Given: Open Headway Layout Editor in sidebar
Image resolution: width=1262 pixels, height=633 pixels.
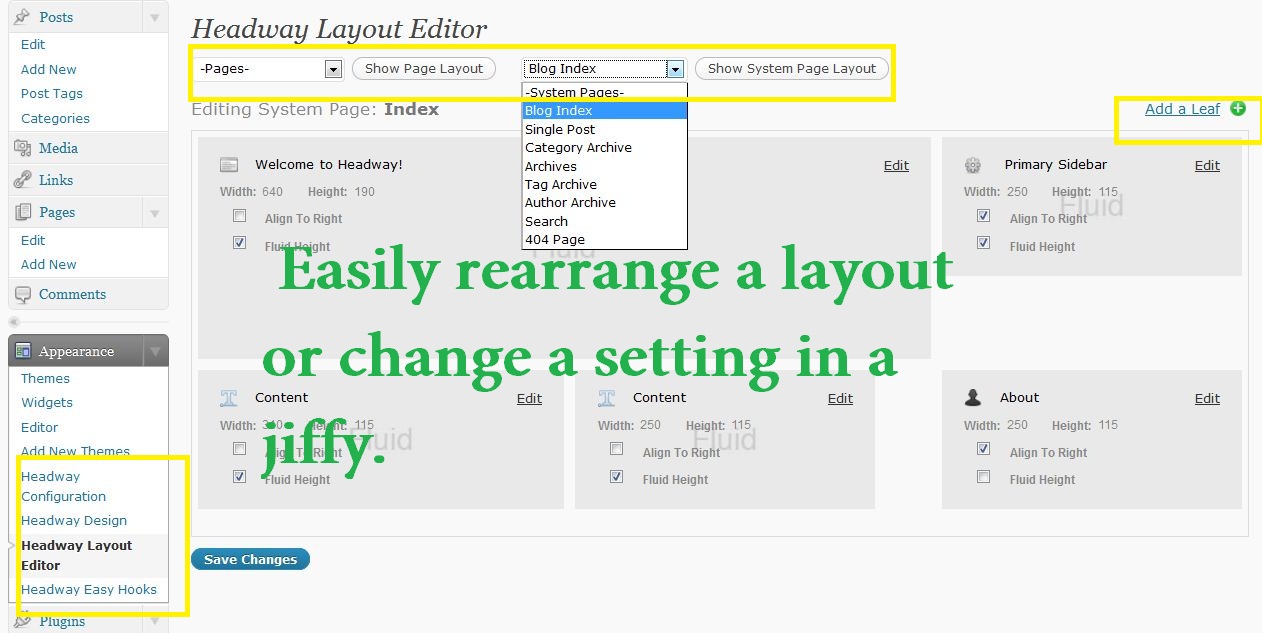Looking at the screenshot, I should tap(77, 555).
